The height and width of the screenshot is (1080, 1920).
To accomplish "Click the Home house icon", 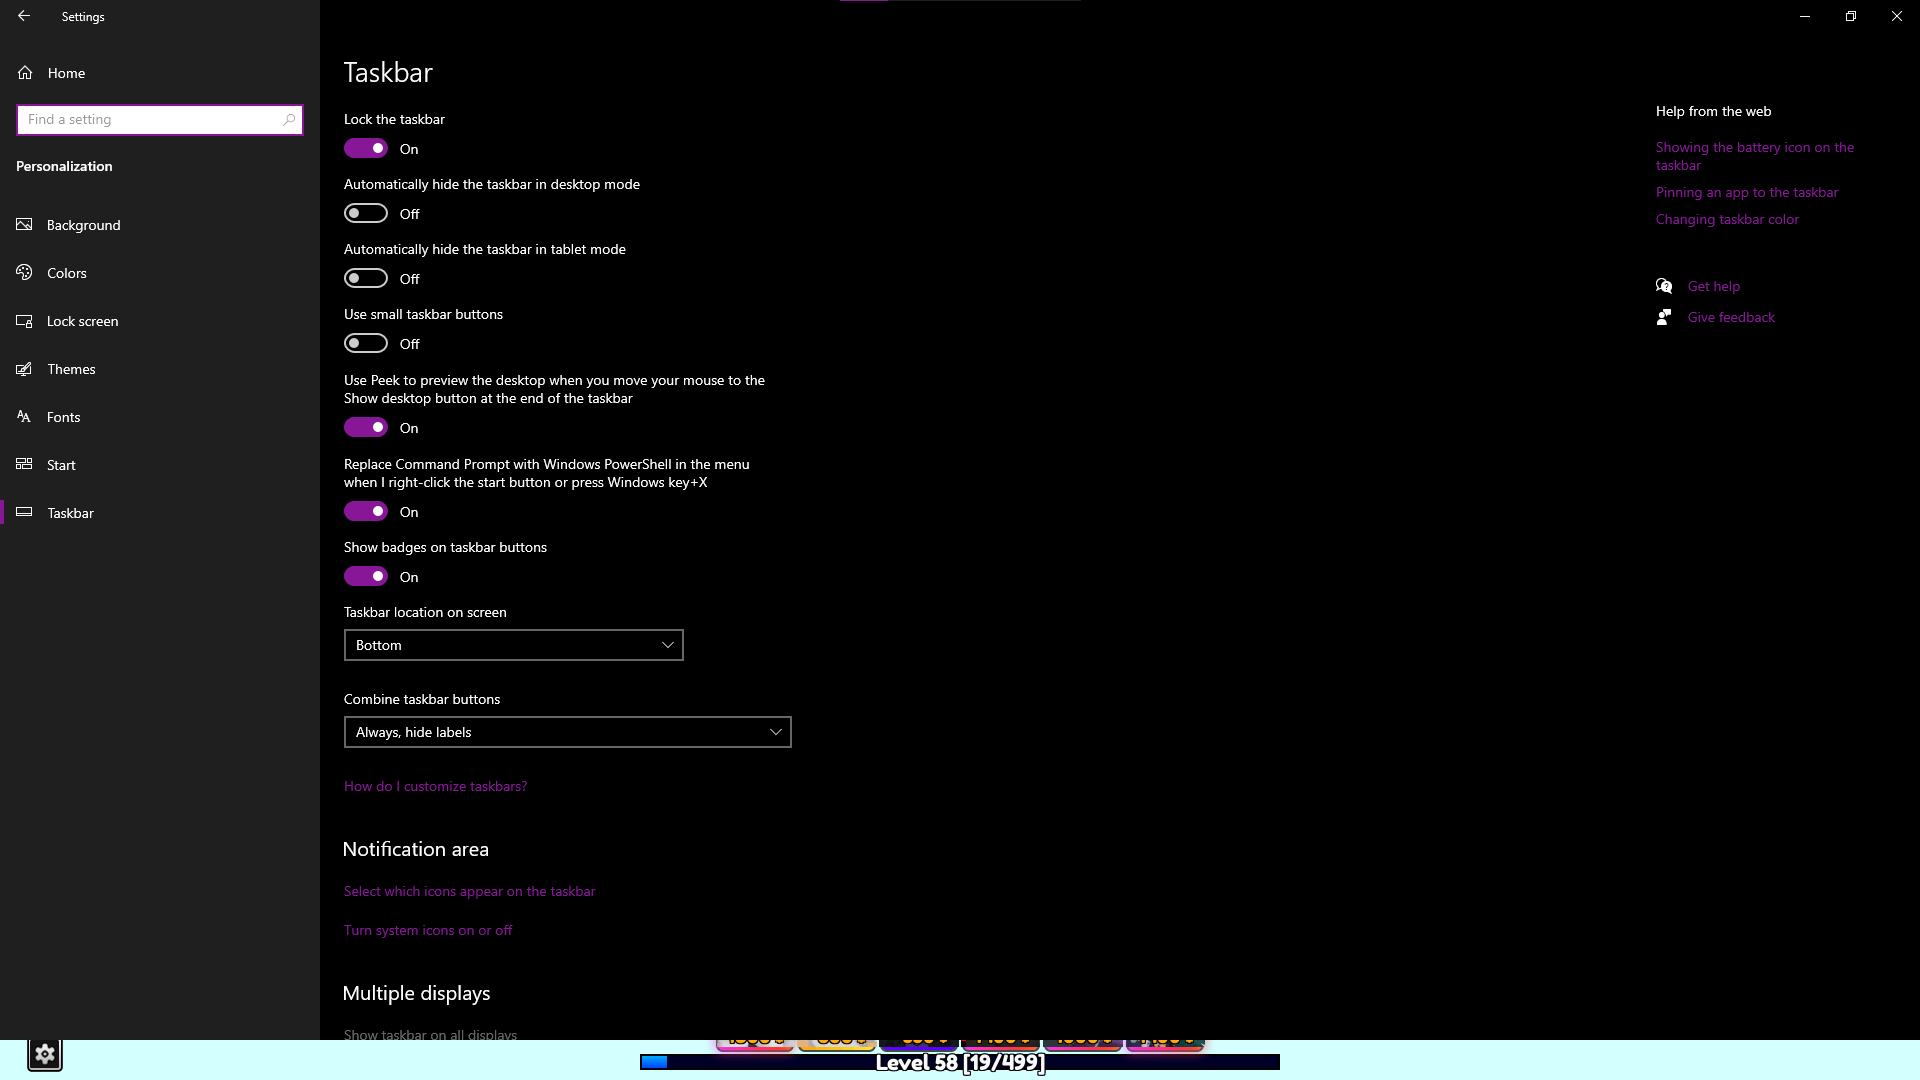I will pyautogui.click(x=25, y=72).
